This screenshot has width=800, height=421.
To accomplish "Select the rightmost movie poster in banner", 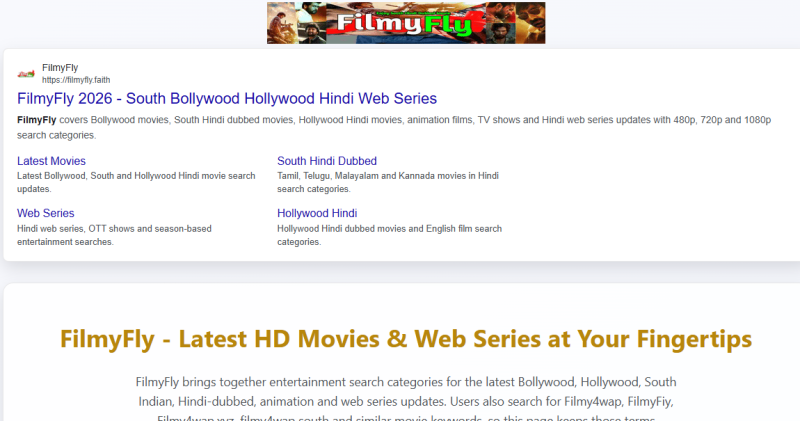I will [x=531, y=23].
